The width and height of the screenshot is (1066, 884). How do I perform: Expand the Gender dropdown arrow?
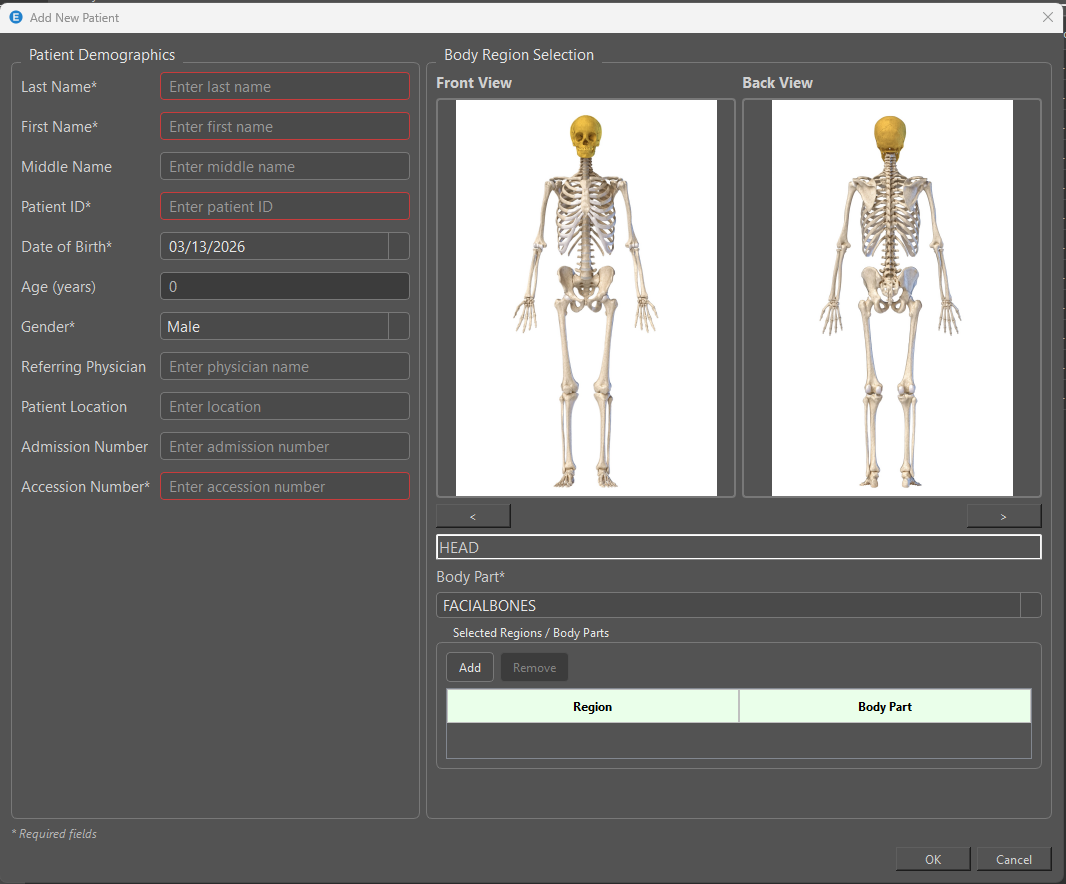398,326
